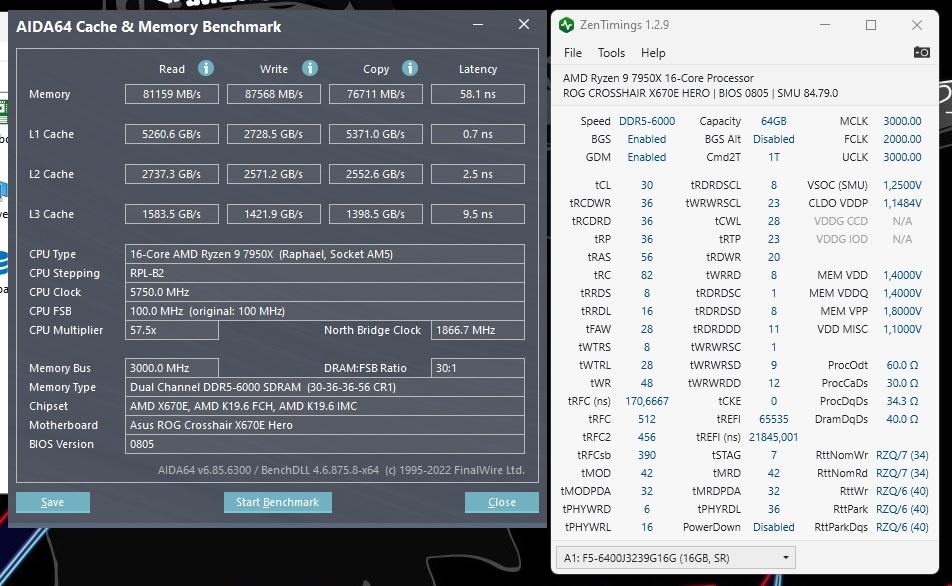Click the tRAS value "56"
Viewport: 952px width, 586px height.
647,257
